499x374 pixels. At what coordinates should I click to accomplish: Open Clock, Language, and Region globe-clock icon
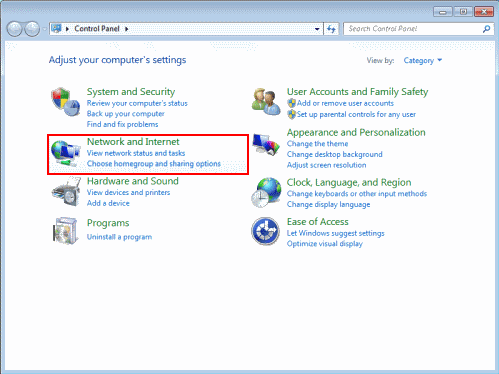266,192
